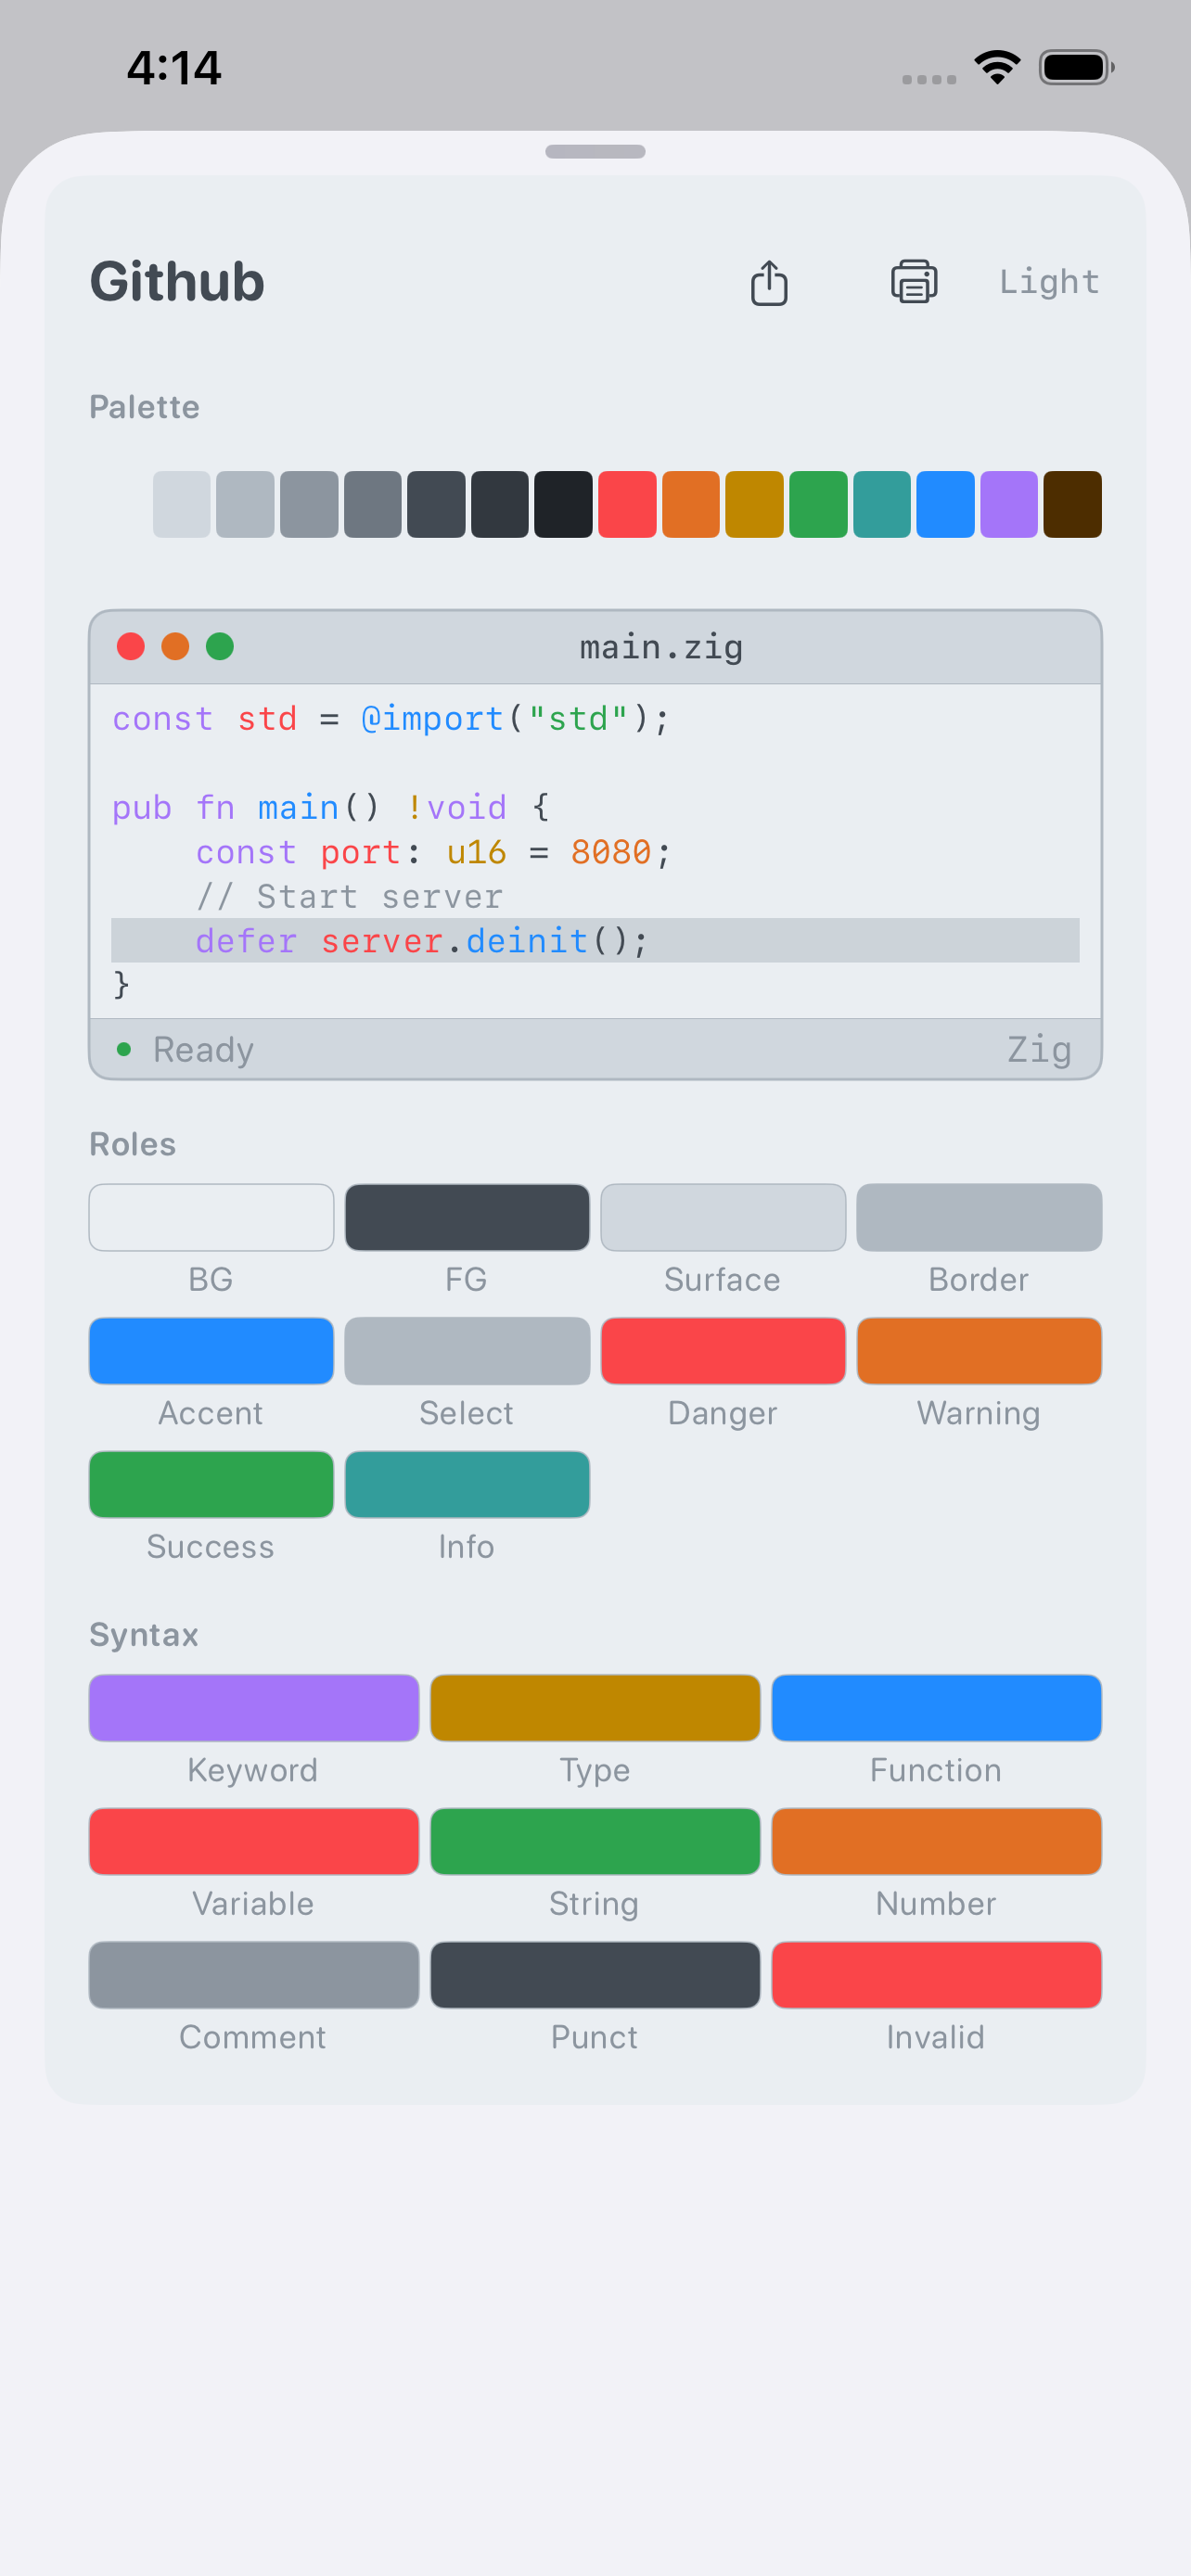The height and width of the screenshot is (2576, 1191).
Task: Click the highlighted defer server.deinit line
Action: click(x=595, y=940)
